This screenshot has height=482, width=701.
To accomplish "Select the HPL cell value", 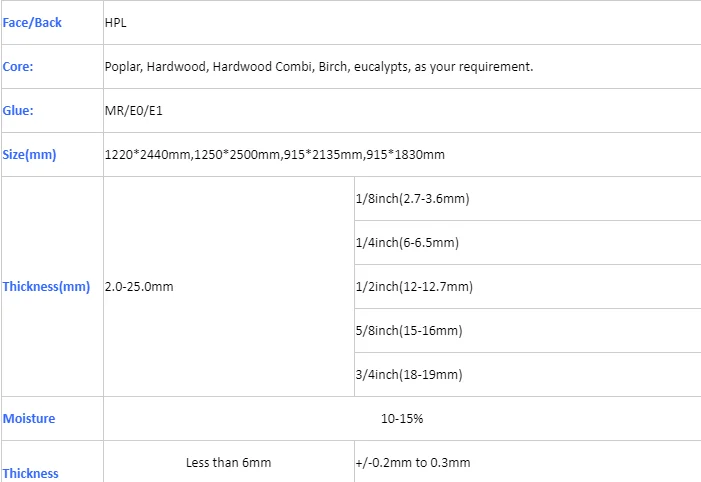I will pyautogui.click(x=117, y=23).
